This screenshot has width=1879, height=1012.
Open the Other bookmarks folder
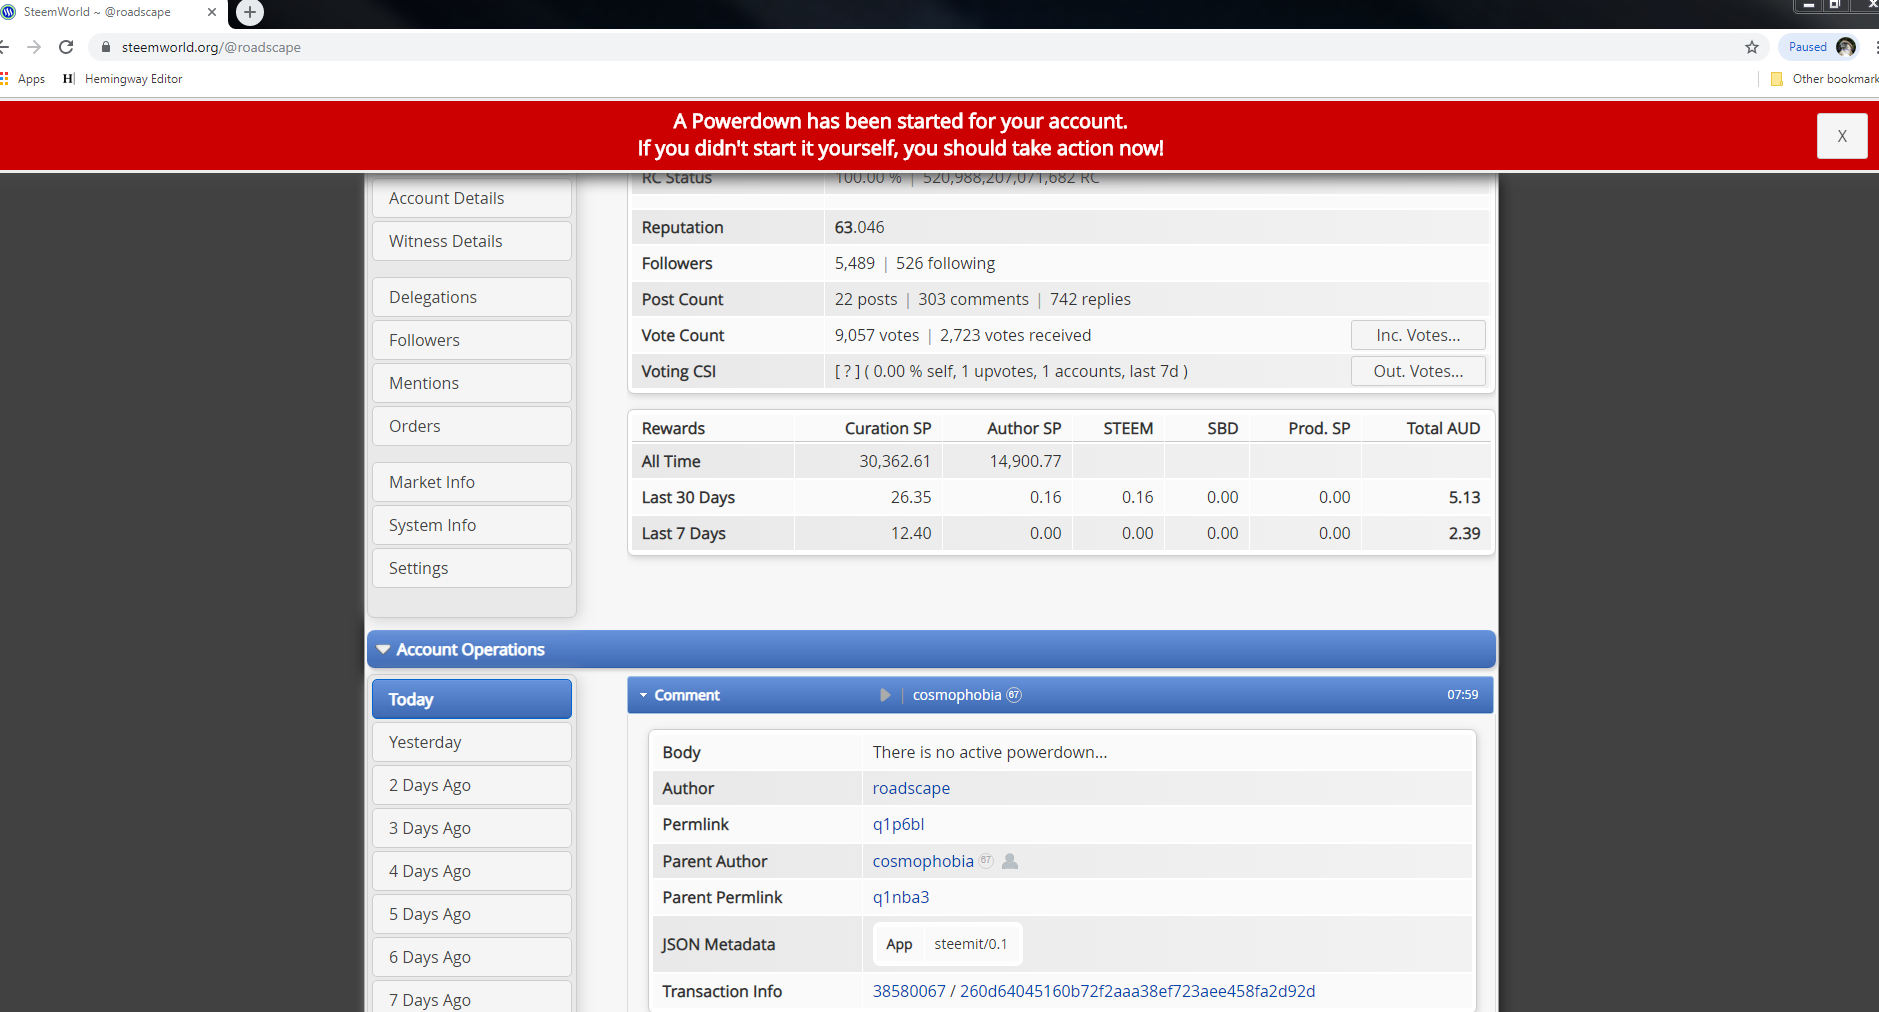coord(1824,79)
